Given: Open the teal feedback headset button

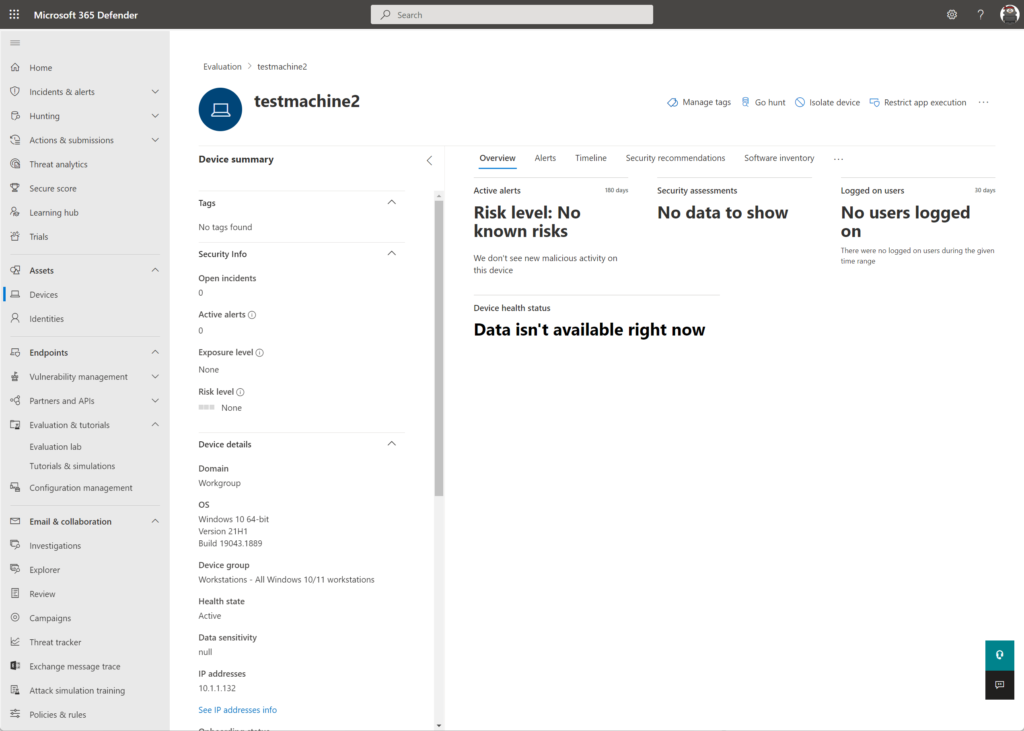Looking at the screenshot, I should pos(999,655).
